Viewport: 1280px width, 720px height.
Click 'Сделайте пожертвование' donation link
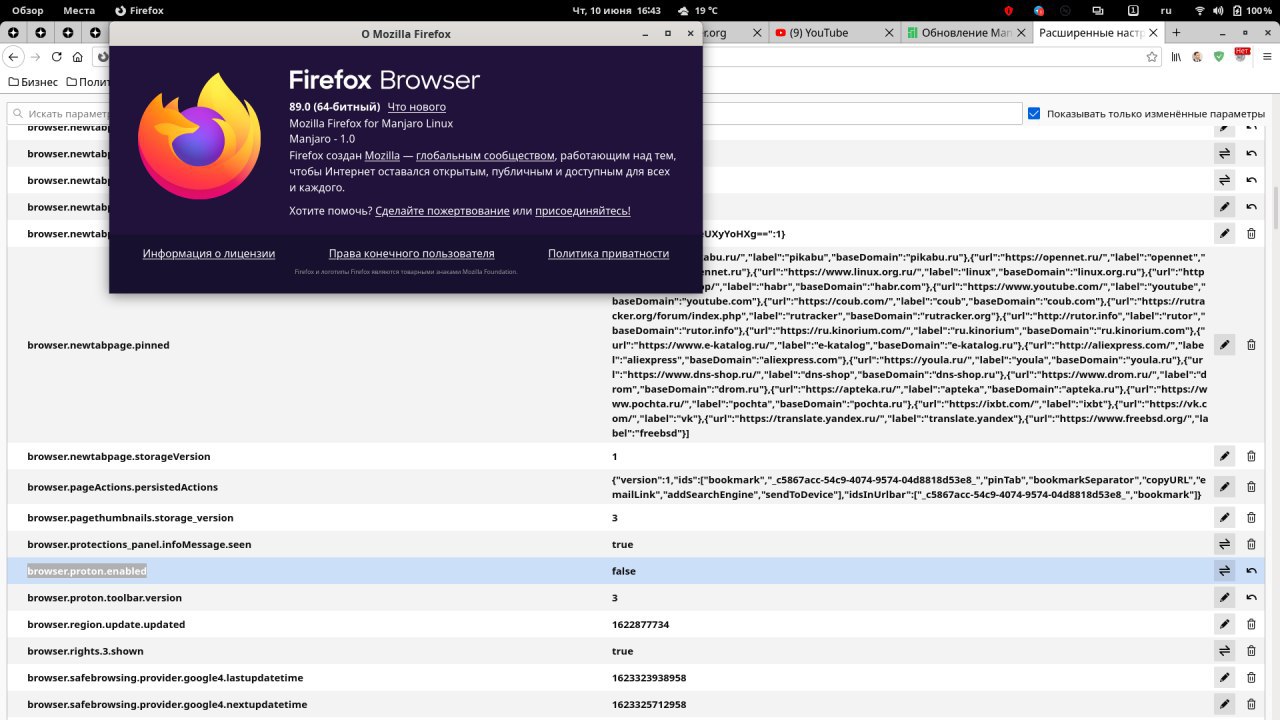coord(442,211)
